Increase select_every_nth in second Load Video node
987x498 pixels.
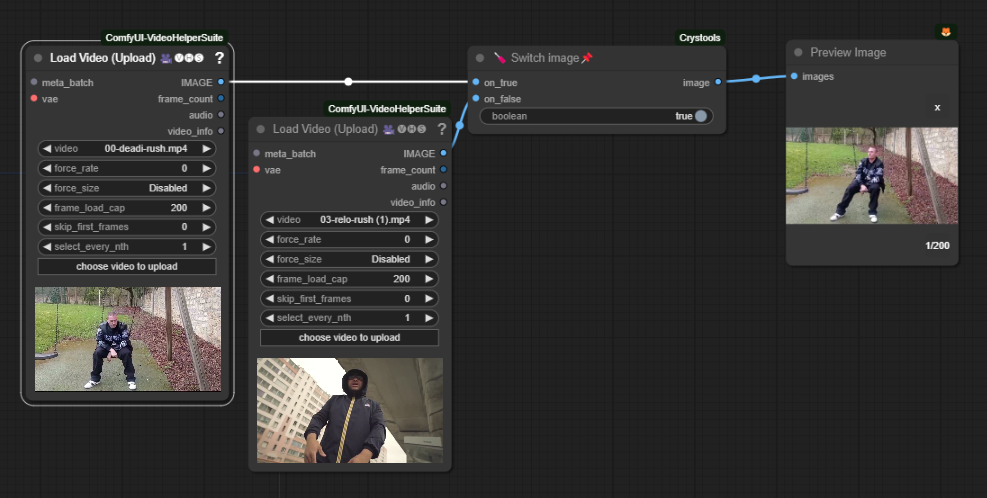[429, 318]
